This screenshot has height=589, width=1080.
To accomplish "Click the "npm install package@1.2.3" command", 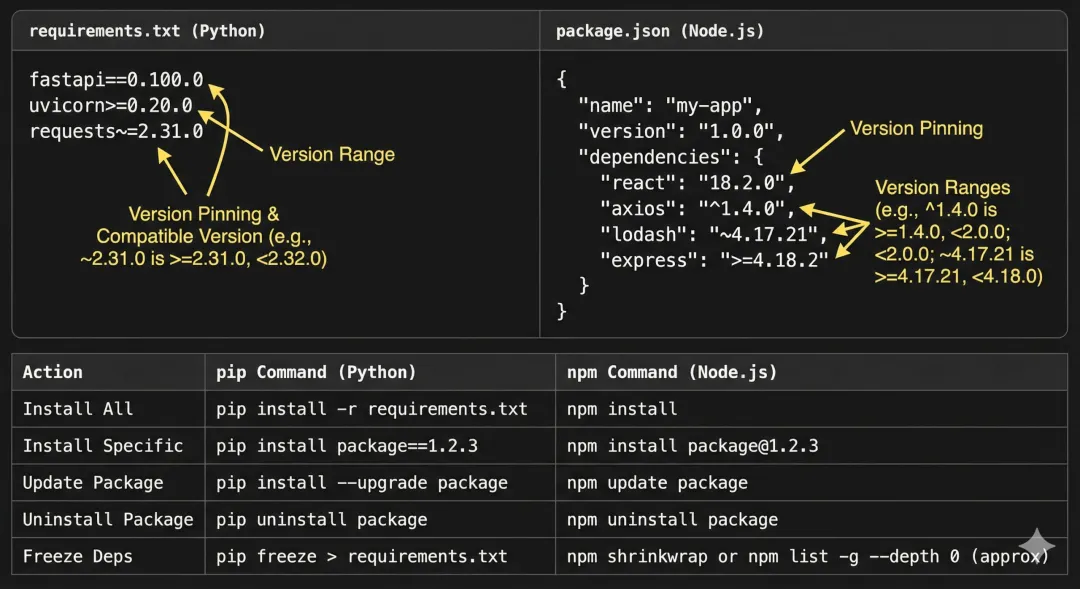I will pyautogui.click(x=692, y=446).
